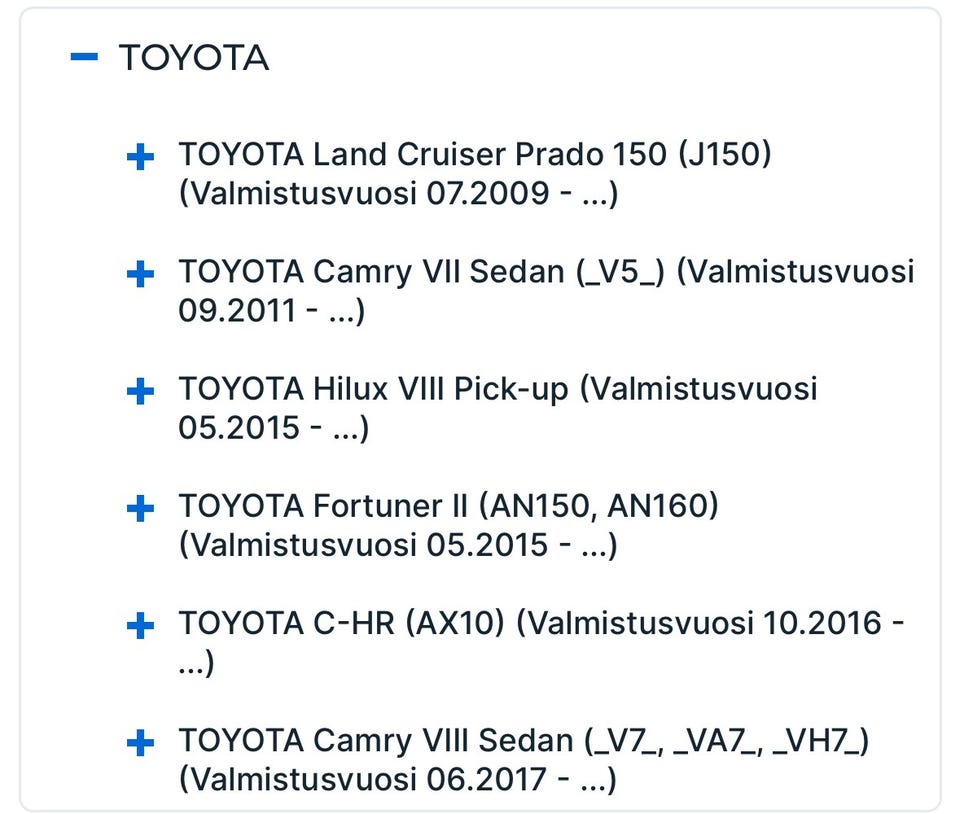The width and height of the screenshot is (960, 814).
Task: Expand the C-HR (AX10) plus icon
Action: tap(141, 626)
